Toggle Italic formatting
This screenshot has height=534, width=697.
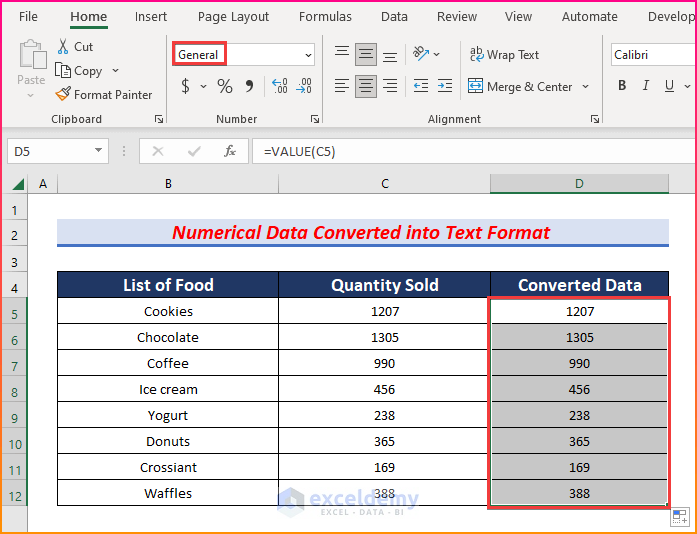point(645,85)
